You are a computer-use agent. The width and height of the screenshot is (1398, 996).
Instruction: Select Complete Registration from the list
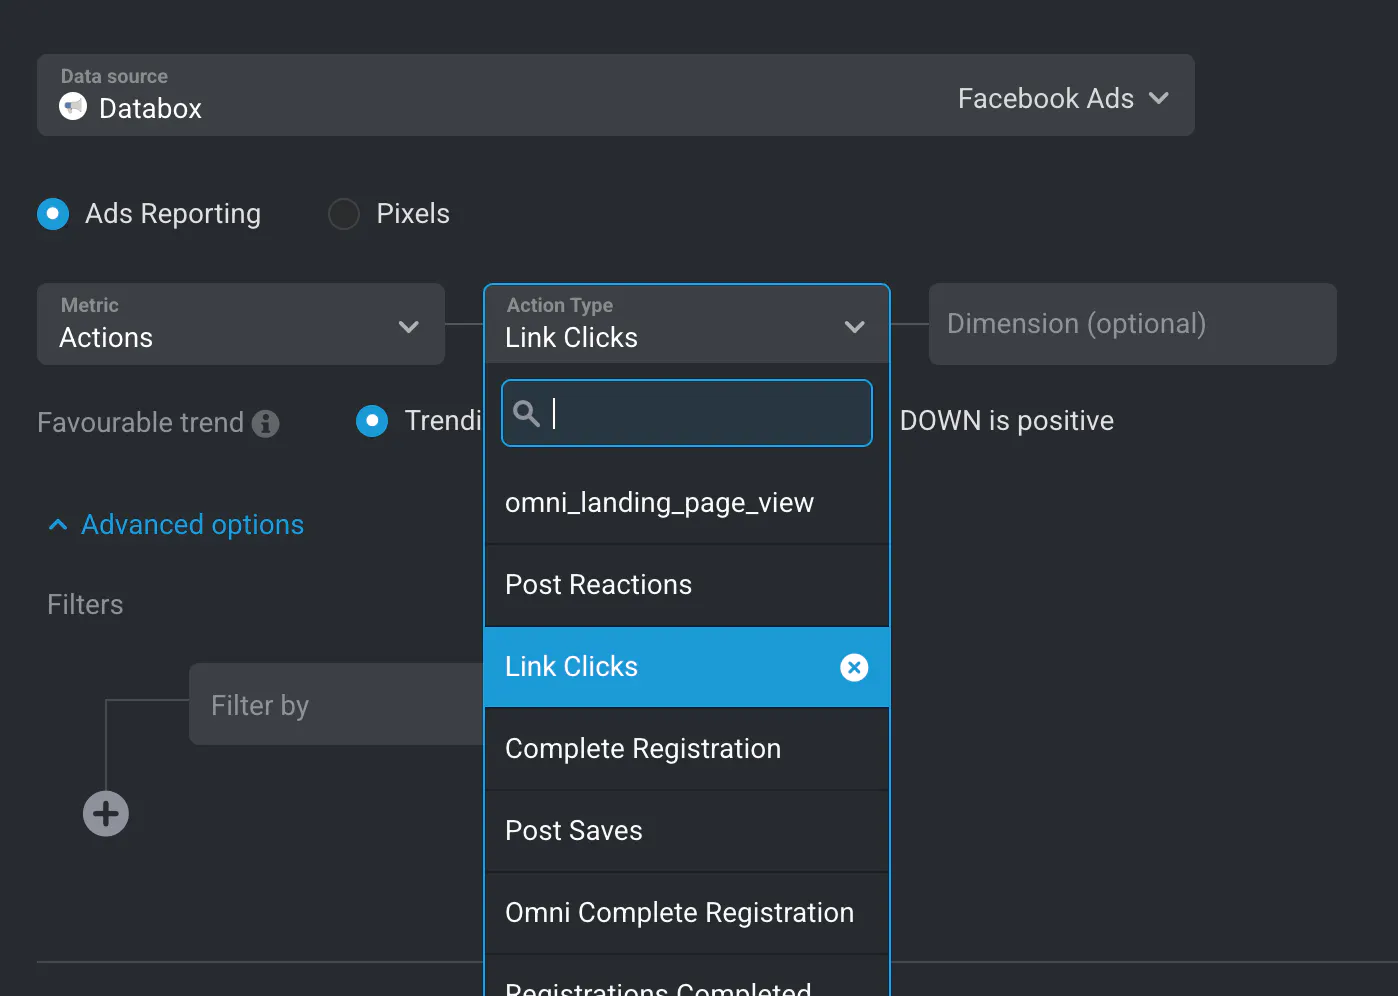[643, 749]
